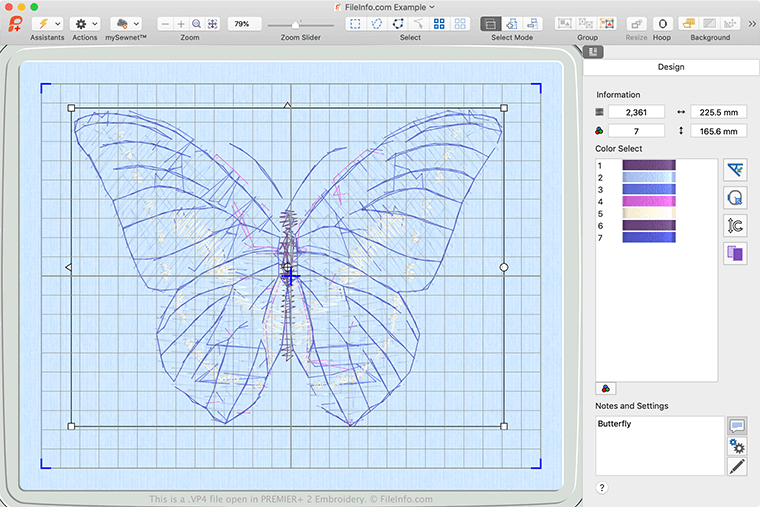Select color 6 dark purple swatch

click(649, 225)
